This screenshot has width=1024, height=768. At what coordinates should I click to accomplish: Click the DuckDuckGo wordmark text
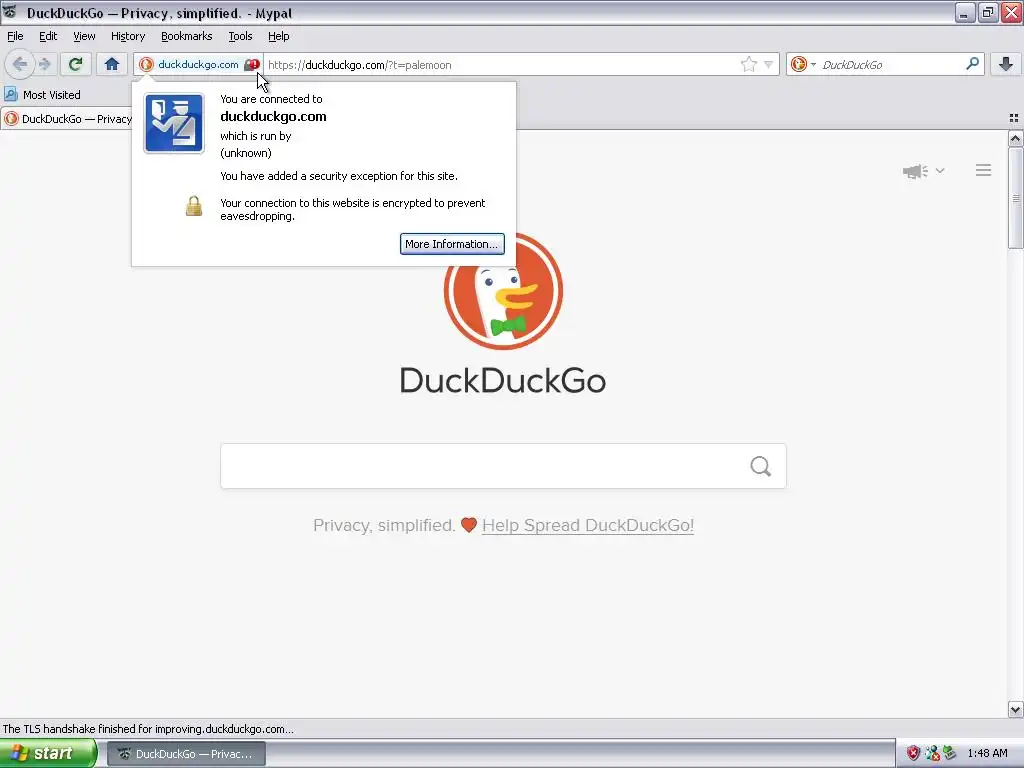point(503,380)
